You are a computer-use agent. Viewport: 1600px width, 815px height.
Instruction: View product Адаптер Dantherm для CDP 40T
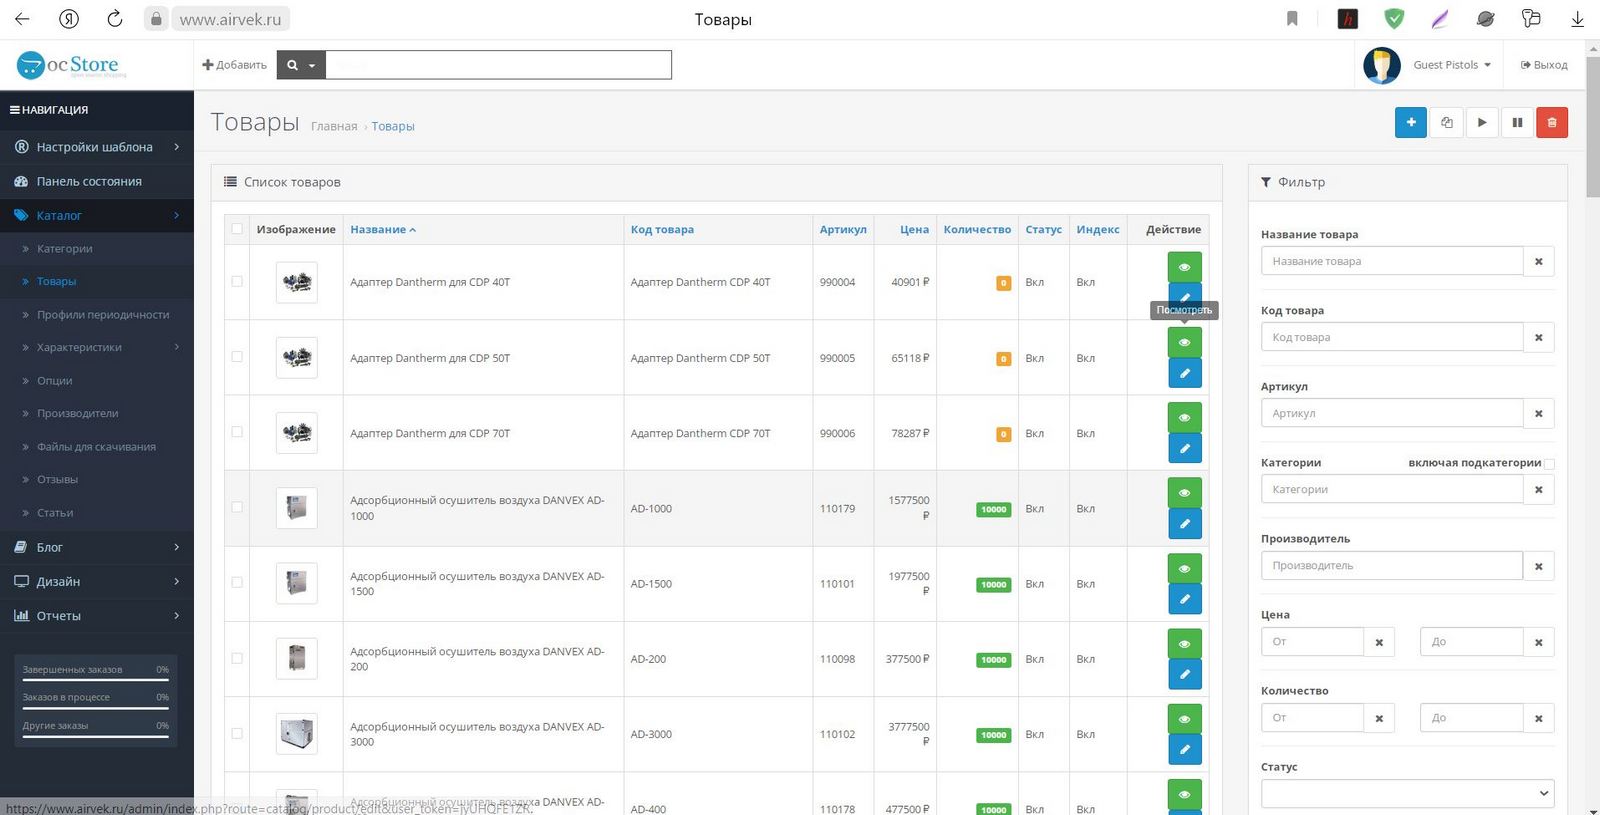(x=1184, y=267)
